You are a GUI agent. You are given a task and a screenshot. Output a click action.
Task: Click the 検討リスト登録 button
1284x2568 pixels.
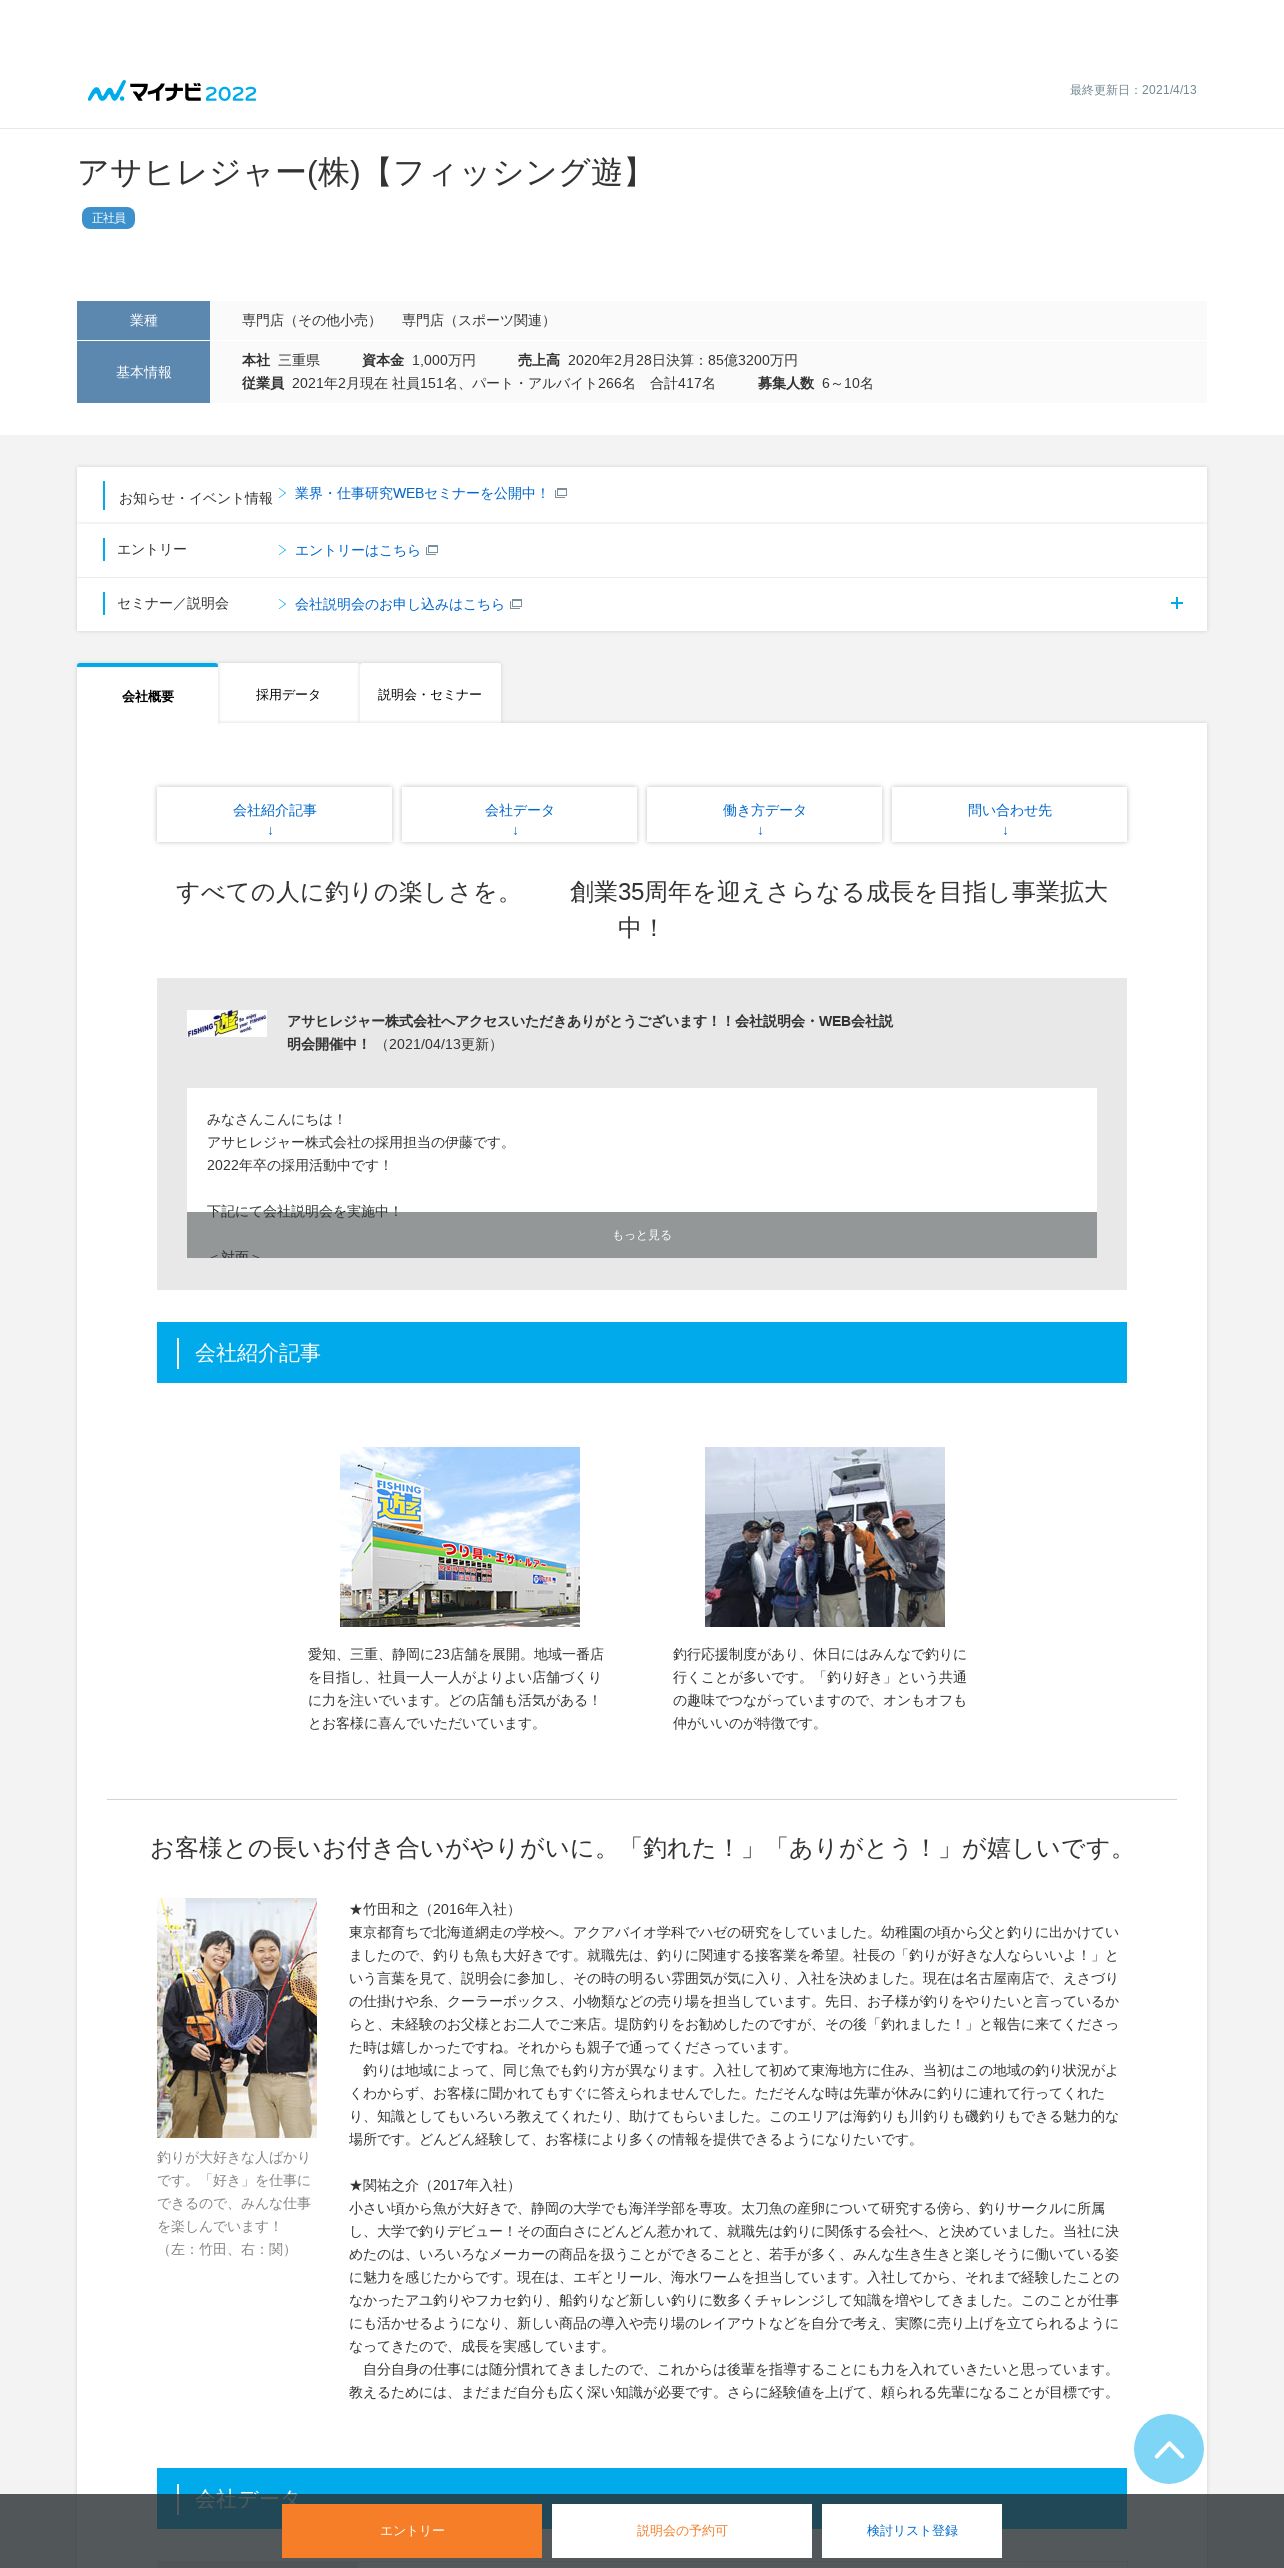pos(912,2531)
